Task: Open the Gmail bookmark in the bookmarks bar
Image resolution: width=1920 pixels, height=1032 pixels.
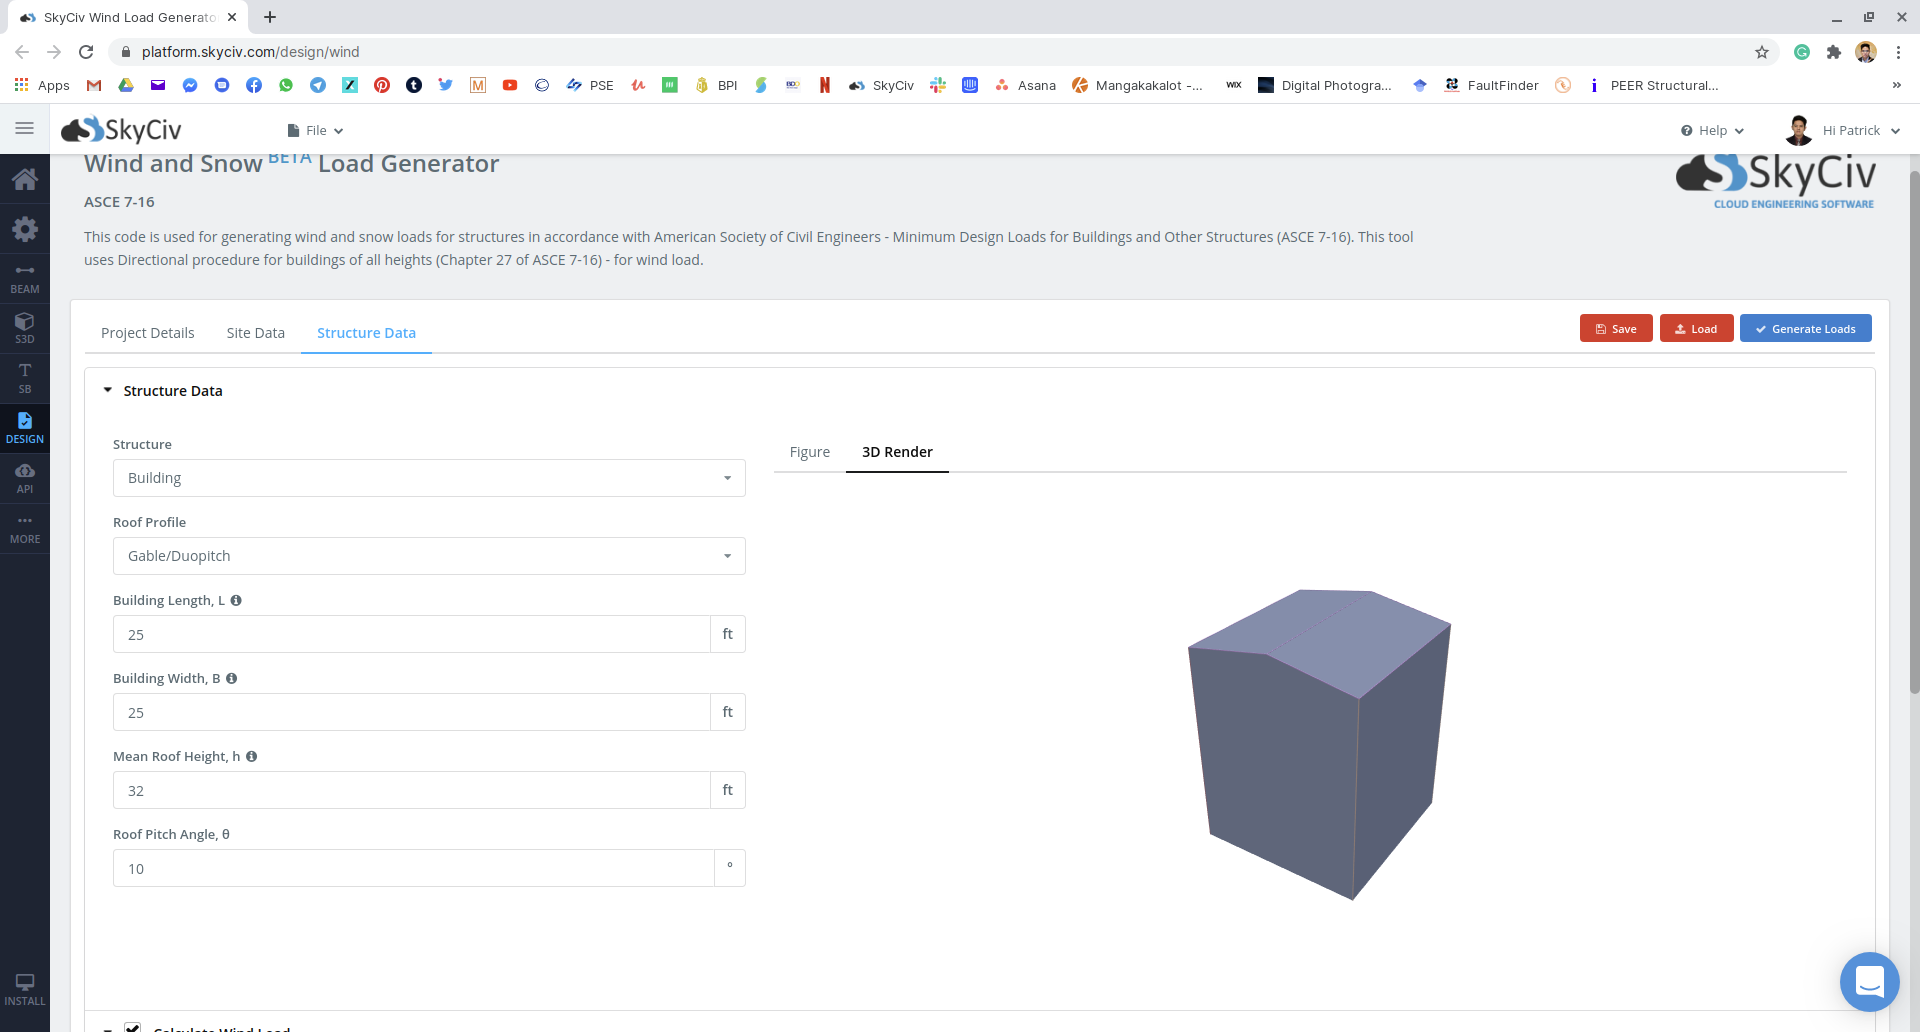Action: (93, 85)
